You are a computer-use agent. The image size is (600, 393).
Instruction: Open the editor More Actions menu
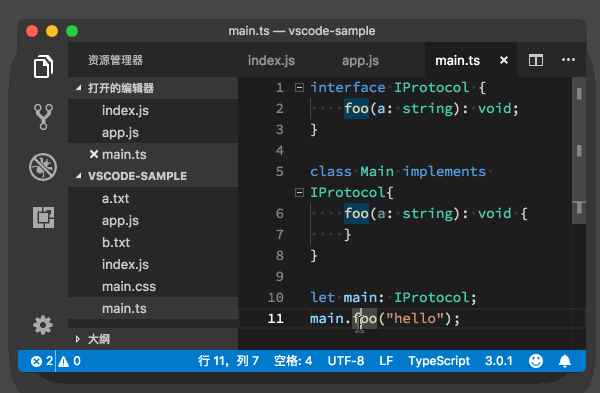click(x=568, y=60)
